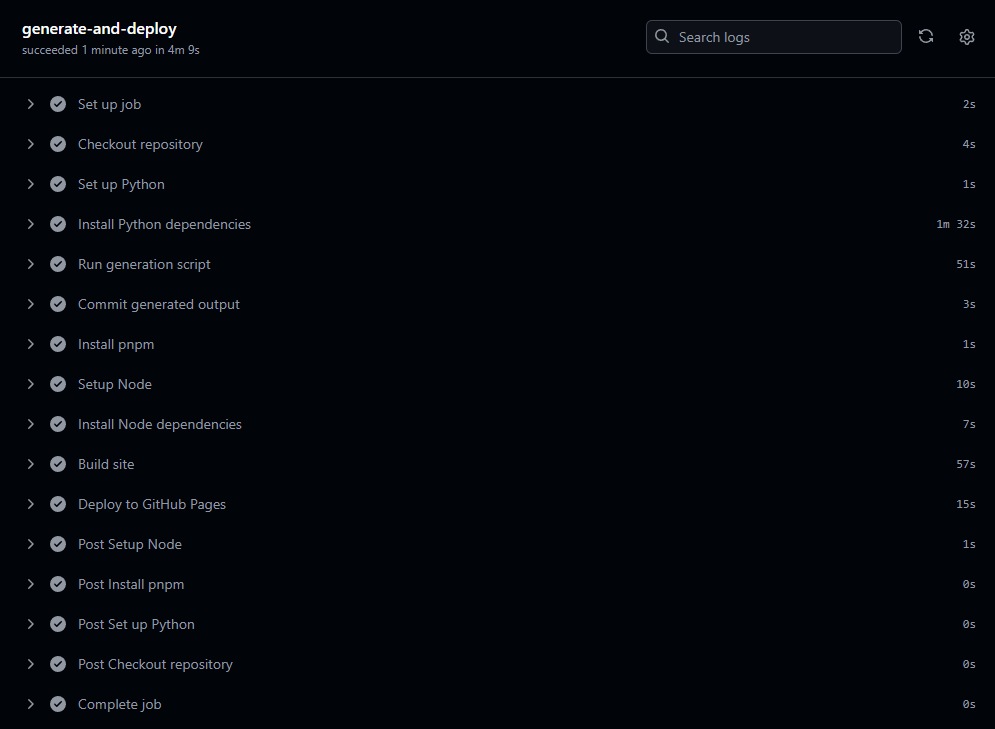995x729 pixels.
Task: Select the 'Deploy to GitHub Pages' step label
Action: click(152, 504)
